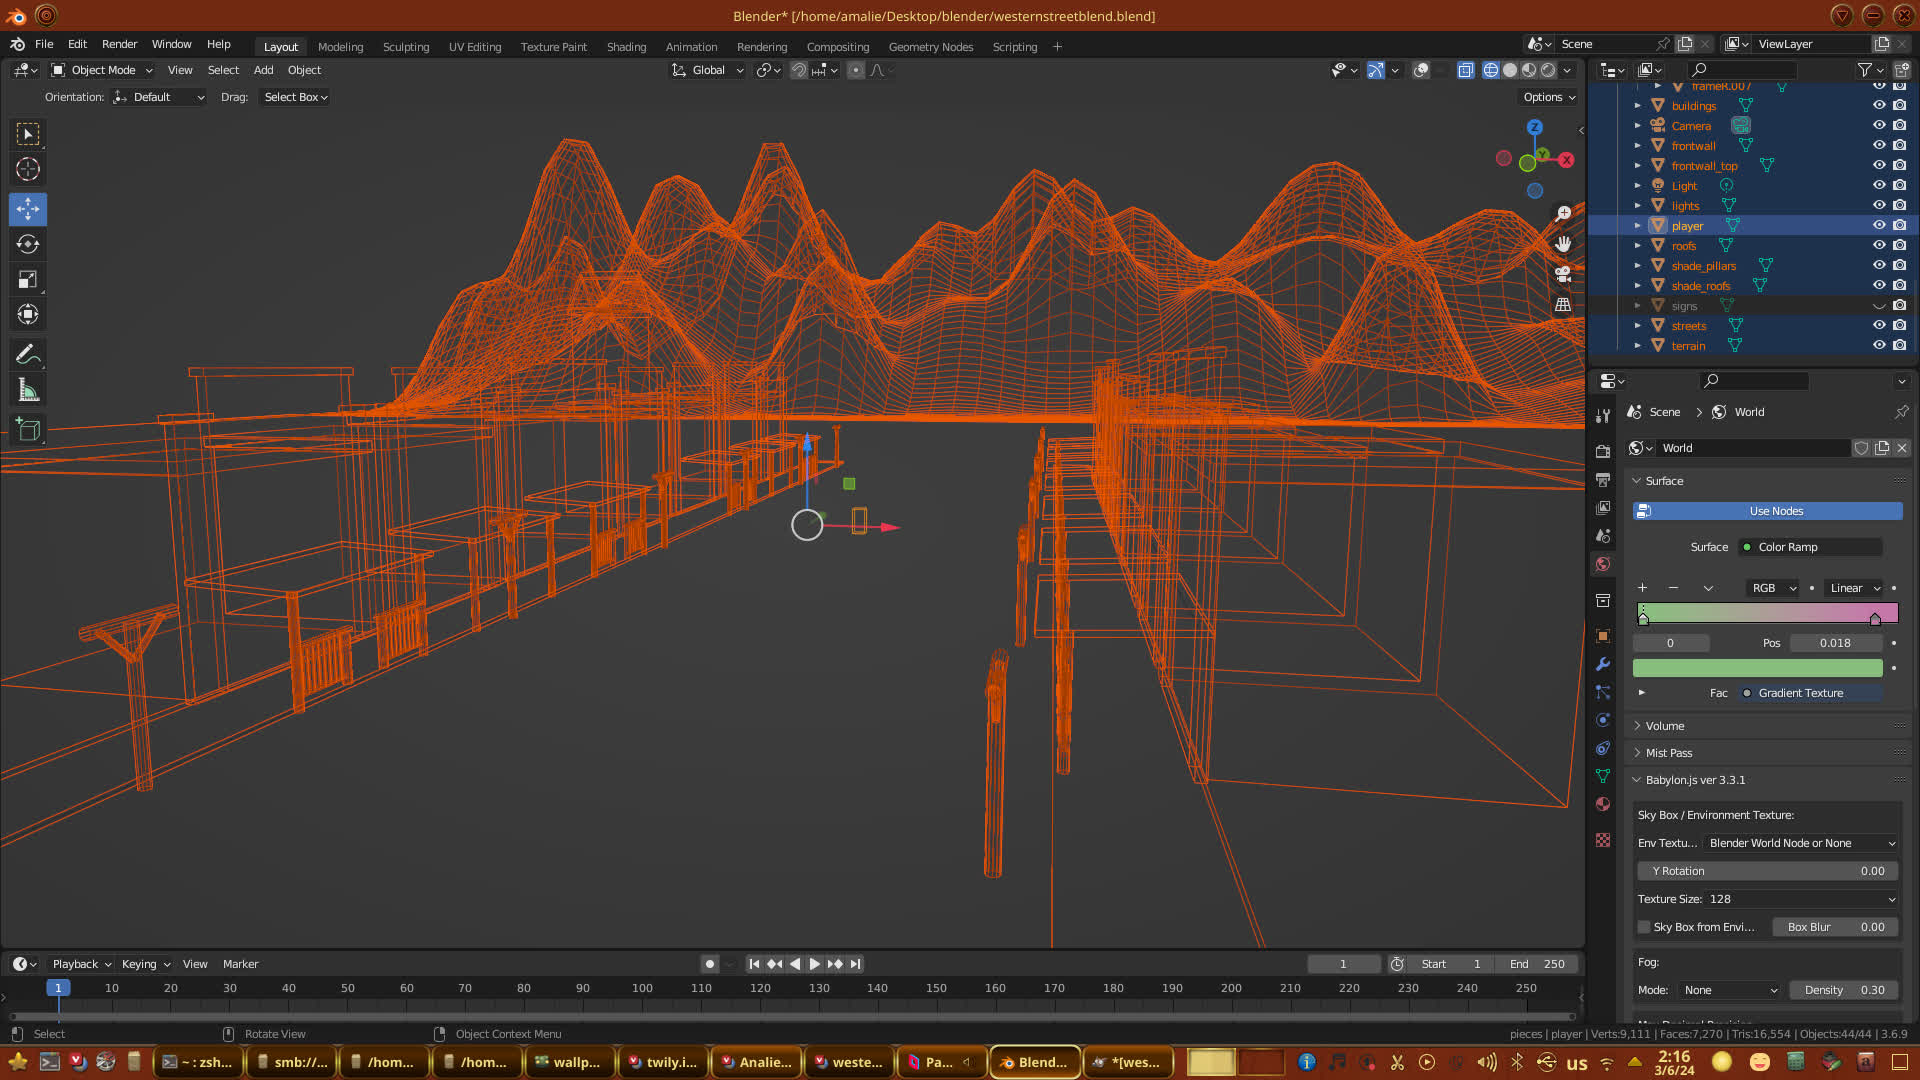Enable Sky Box from Environment checkbox
The image size is (1920, 1080).
1644,927
